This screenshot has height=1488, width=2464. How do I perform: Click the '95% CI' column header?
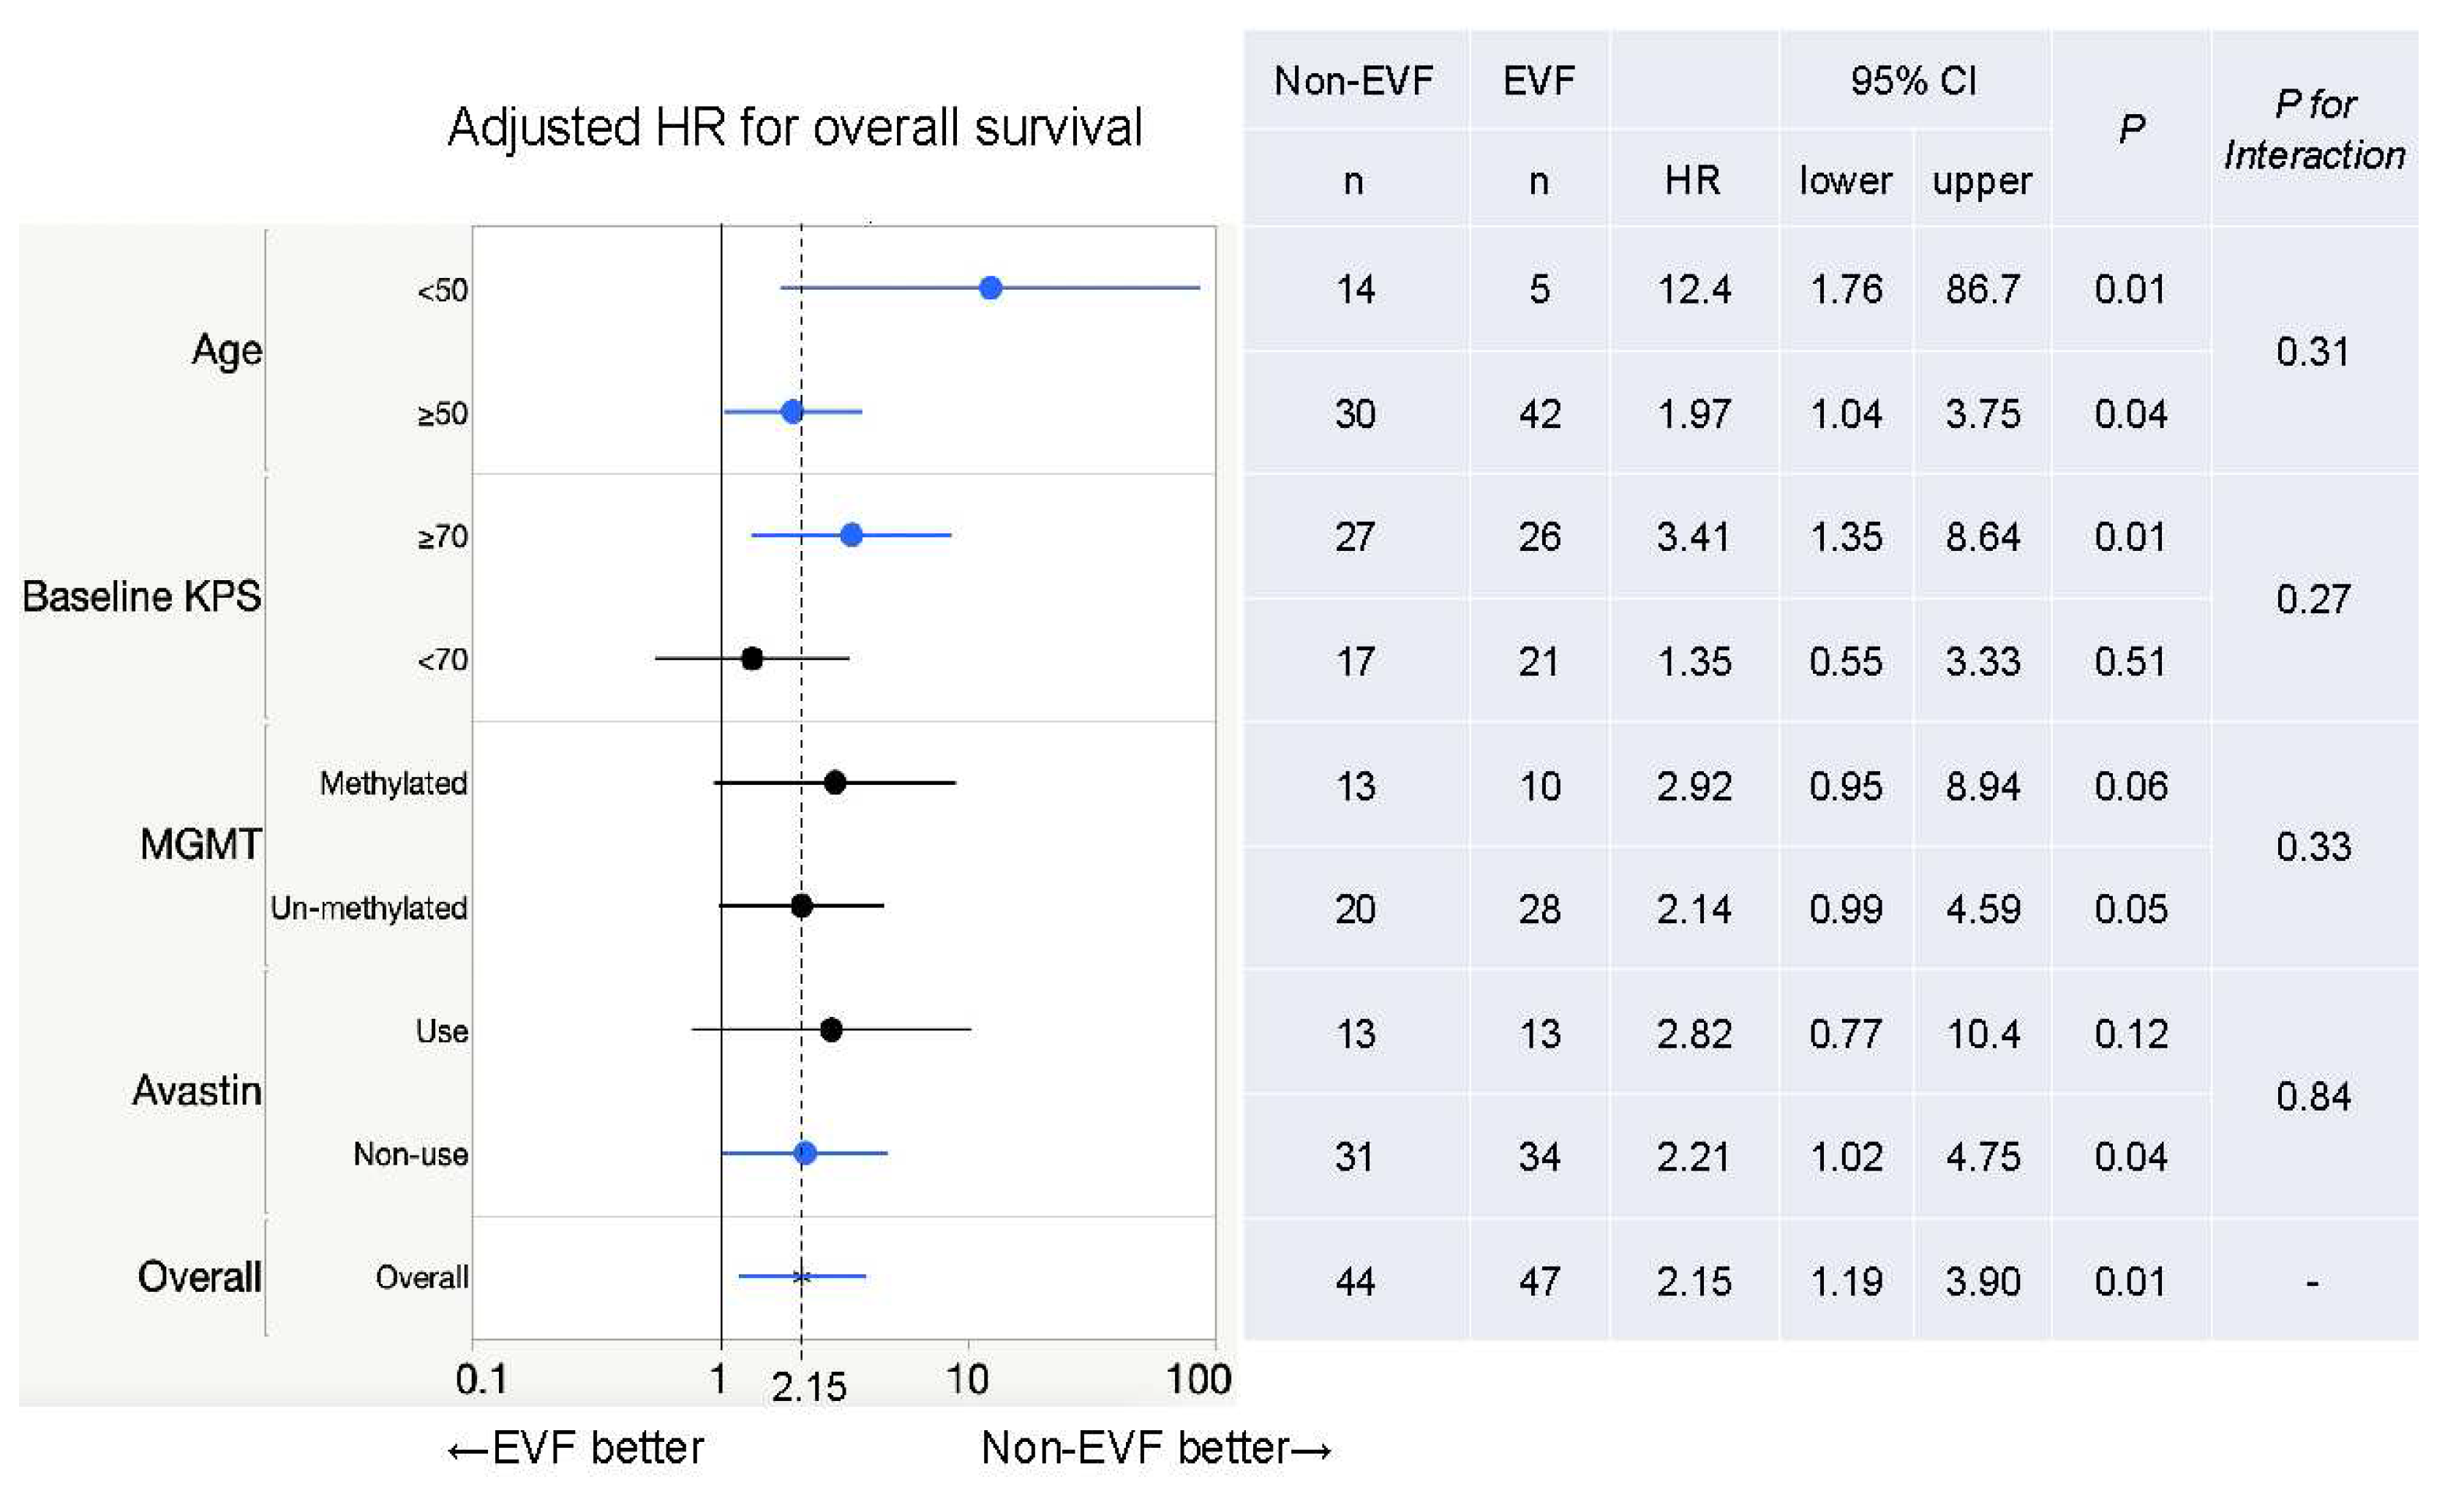point(1913,81)
